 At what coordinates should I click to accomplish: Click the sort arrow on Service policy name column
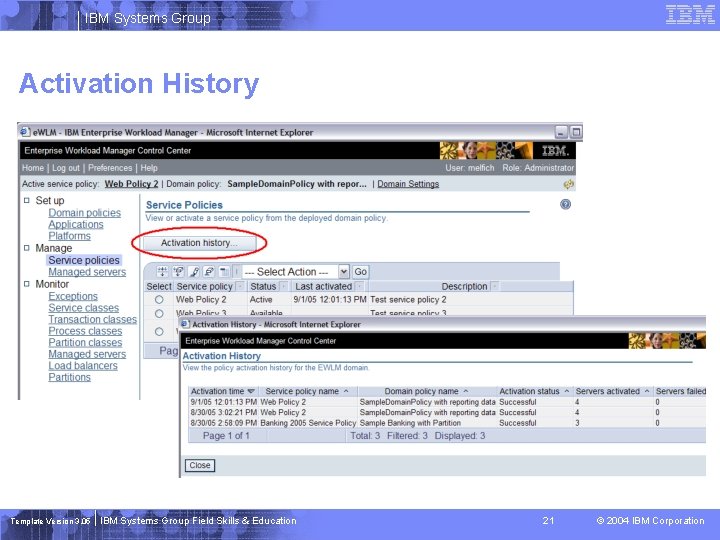click(346, 391)
